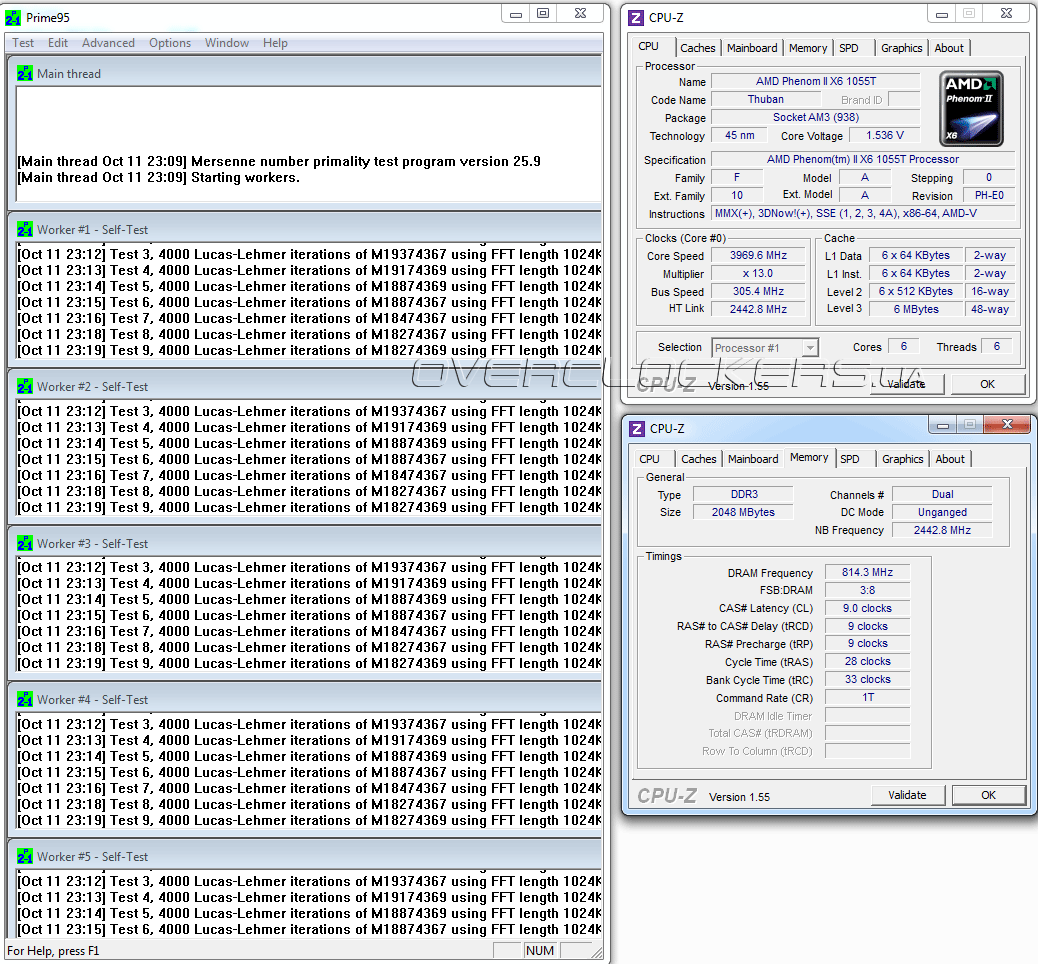Click the DRAM Frequency 814.3 MHz value
The width and height of the screenshot is (1038, 964).
(x=867, y=573)
